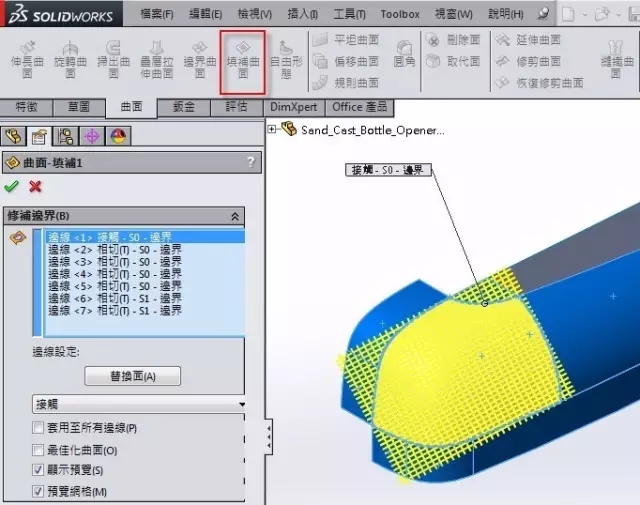Click the SolidWorks logo in title bar
This screenshot has width=640, height=505.
click(61, 14)
